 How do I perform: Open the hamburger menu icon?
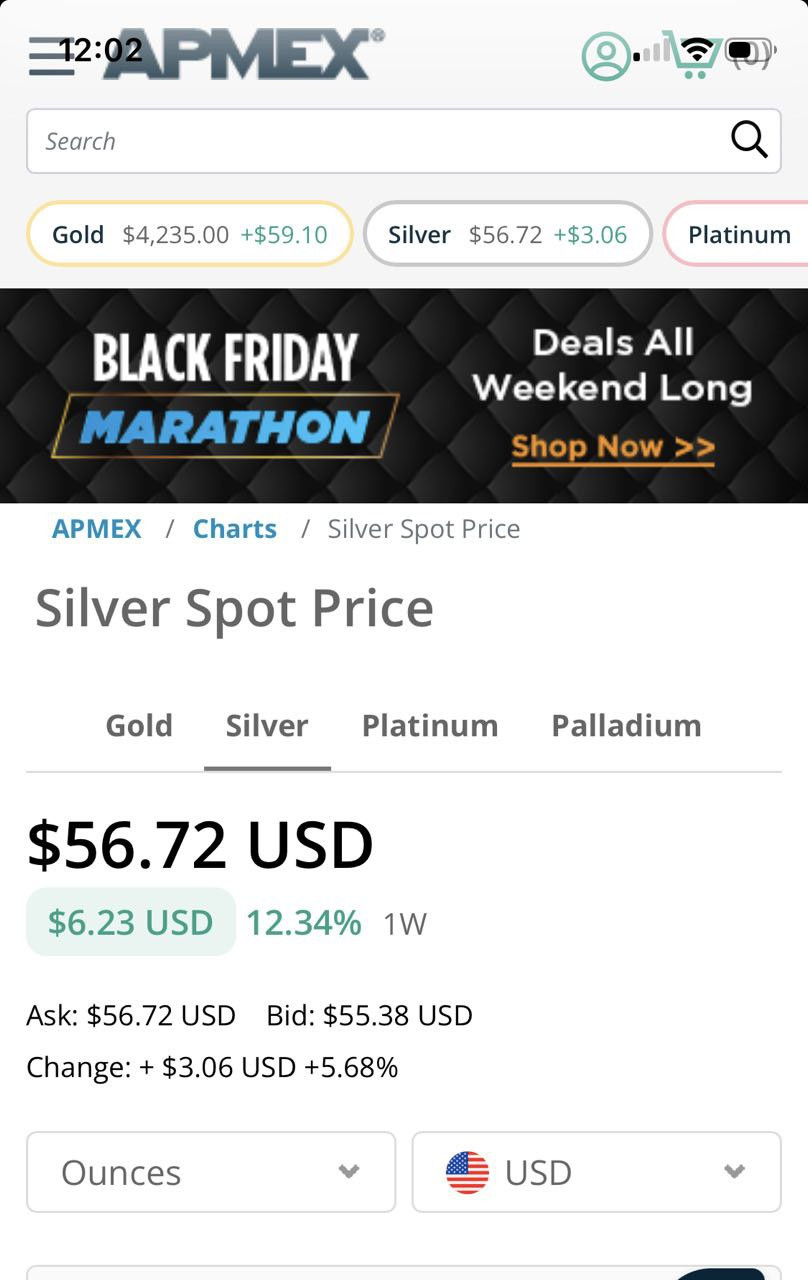pyautogui.click(x=50, y=56)
